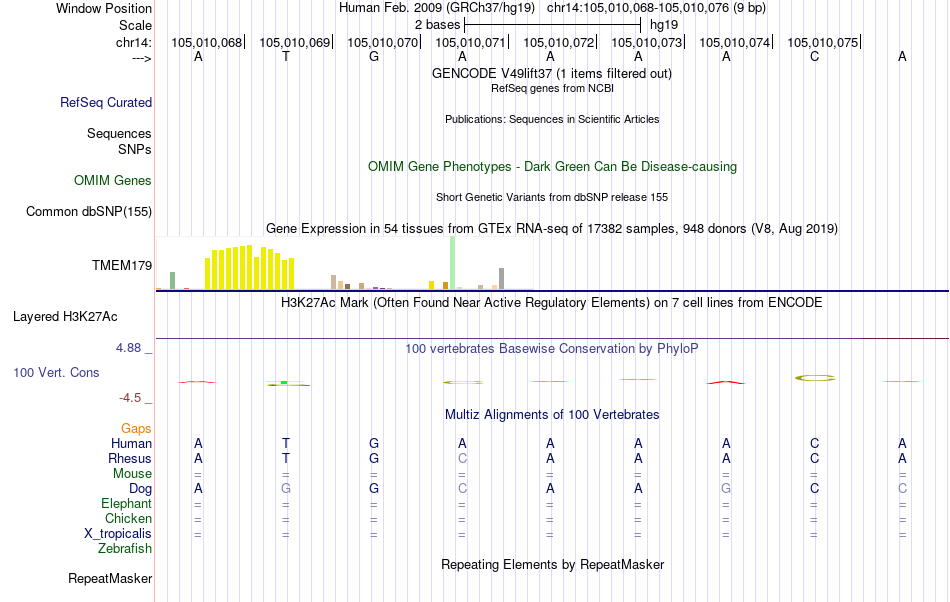Screen dimensions: 950x602
Task: Click the Human row T base in the alignment
Action: pyautogui.click(x=286, y=443)
